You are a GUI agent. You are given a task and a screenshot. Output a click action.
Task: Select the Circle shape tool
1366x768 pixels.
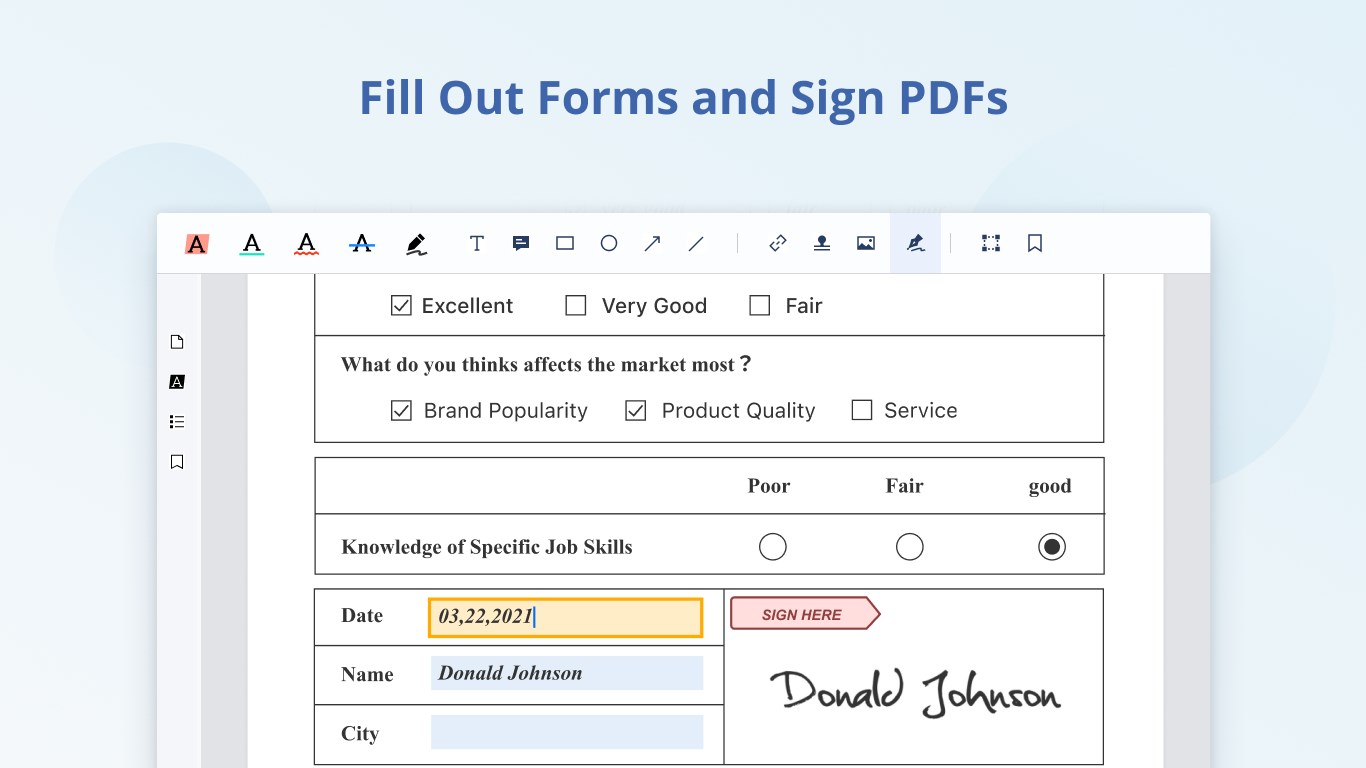point(609,243)
